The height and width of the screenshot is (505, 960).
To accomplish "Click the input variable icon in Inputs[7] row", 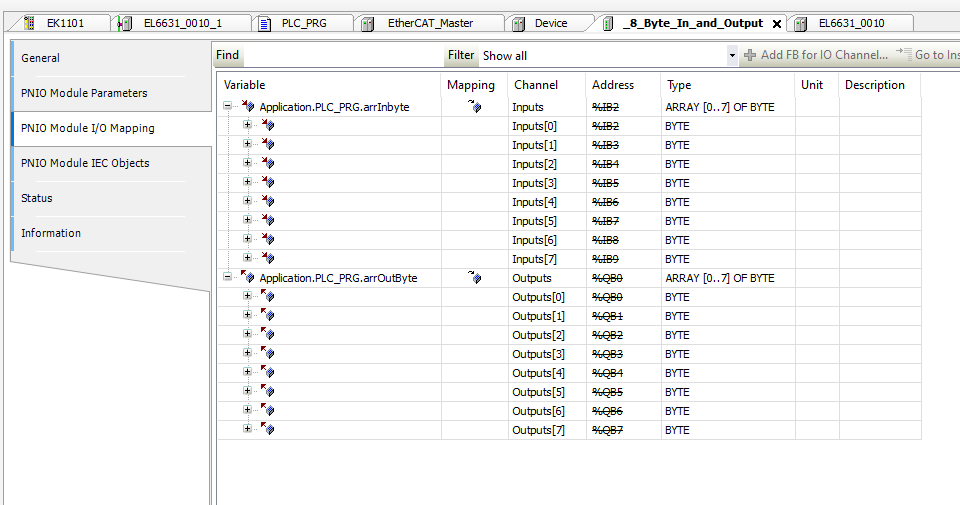I will click(x=268, y=259).
